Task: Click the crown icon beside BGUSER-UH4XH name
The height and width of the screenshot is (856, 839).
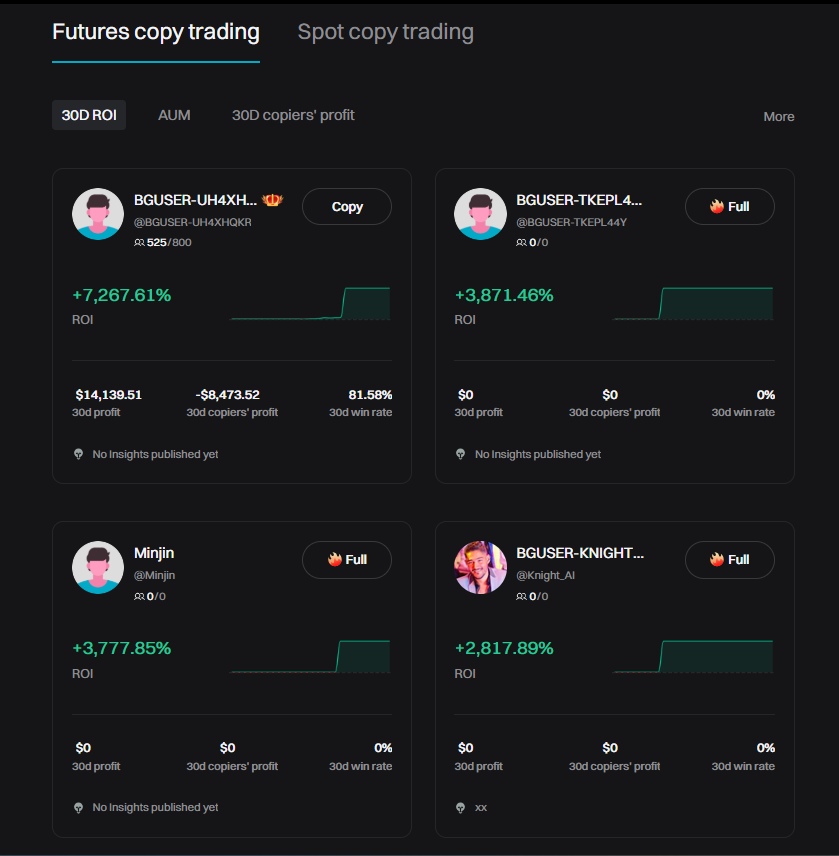Action: pyautogui.click(x=270, y=200)
